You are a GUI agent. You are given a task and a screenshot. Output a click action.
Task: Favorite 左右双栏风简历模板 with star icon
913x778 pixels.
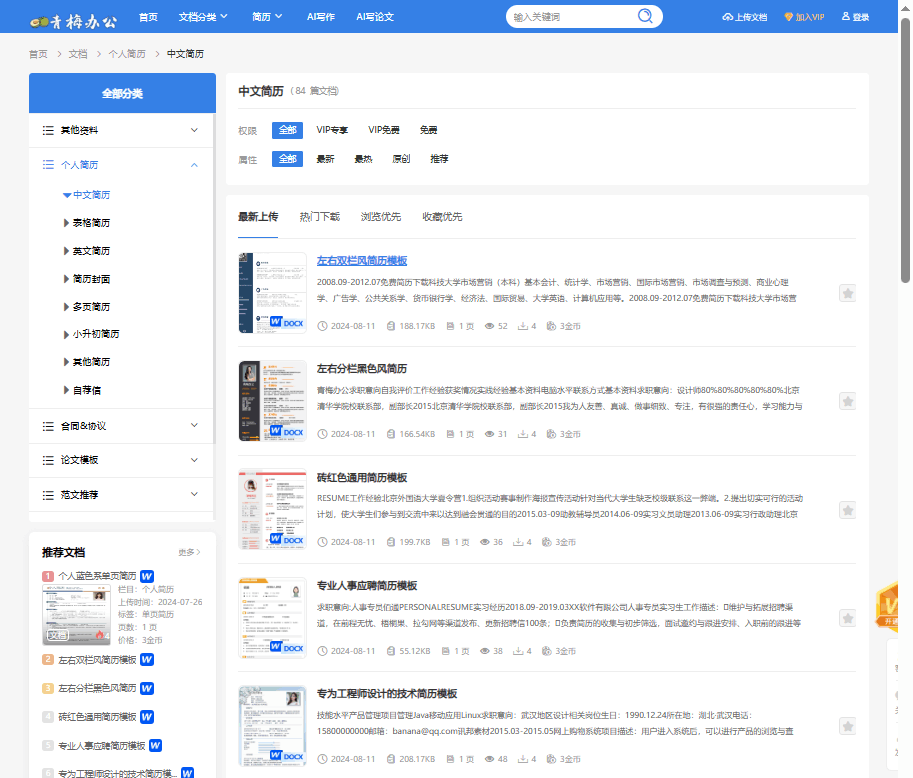pyautogui.click(x=847, y=293)
